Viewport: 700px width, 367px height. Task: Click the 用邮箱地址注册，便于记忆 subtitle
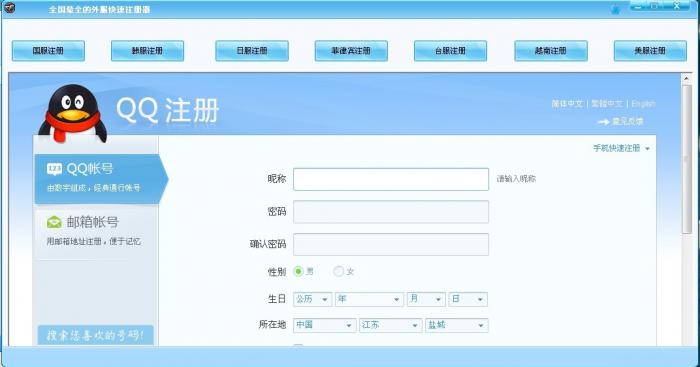pyautogui.click(x=94, y=242)
